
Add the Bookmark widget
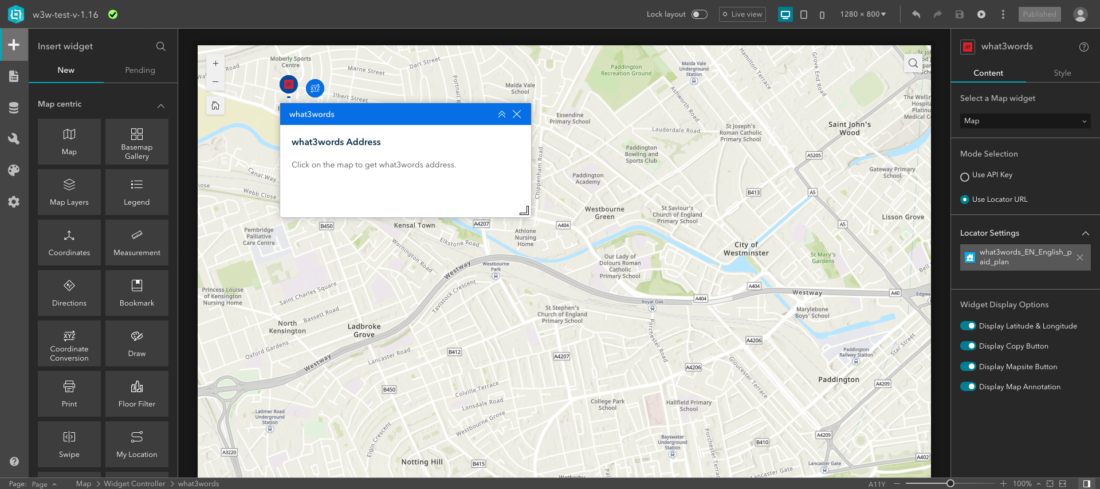pyautogui.click(x=137, y=293)
